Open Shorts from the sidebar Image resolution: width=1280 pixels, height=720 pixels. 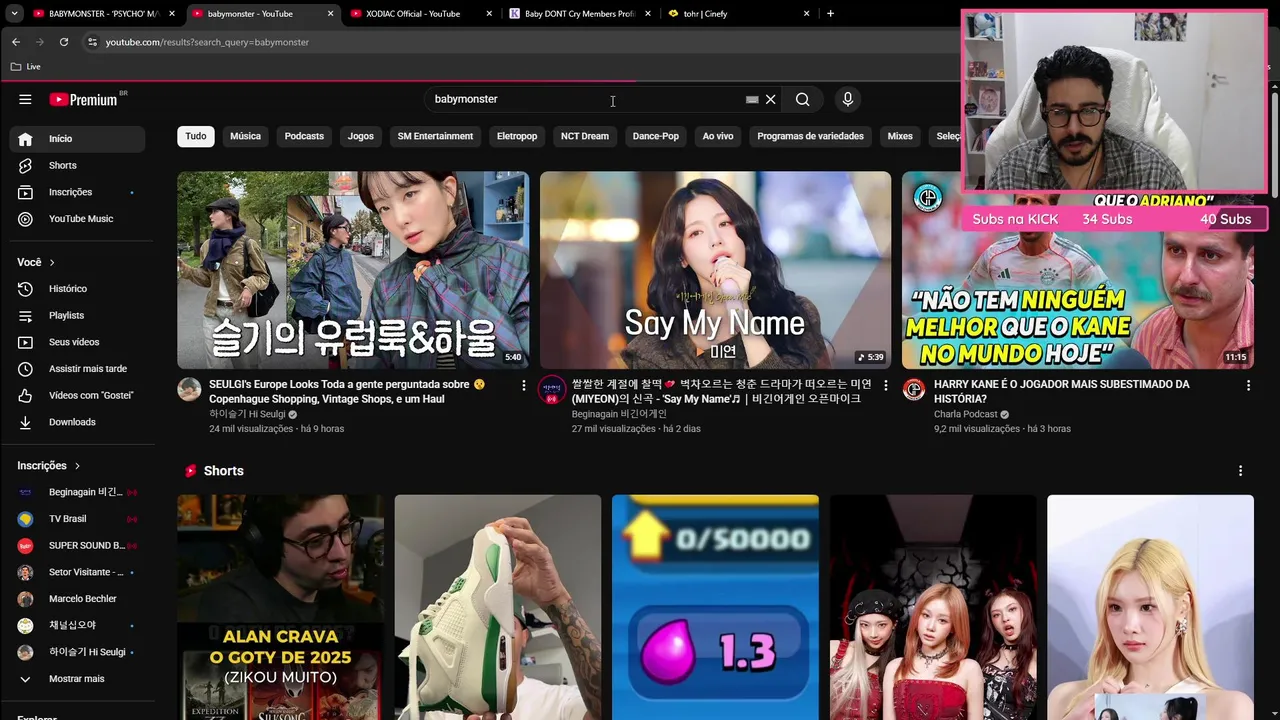(x=77, y=165)
